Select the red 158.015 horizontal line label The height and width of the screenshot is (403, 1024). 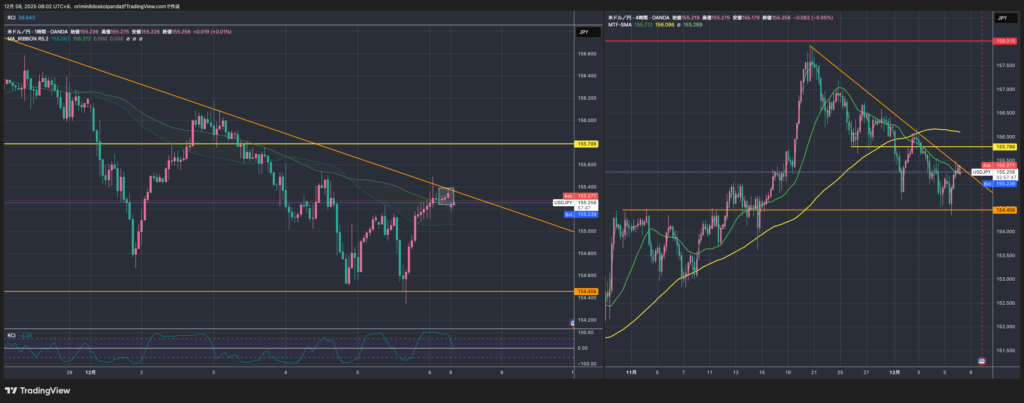click(x=1004, y=41)
